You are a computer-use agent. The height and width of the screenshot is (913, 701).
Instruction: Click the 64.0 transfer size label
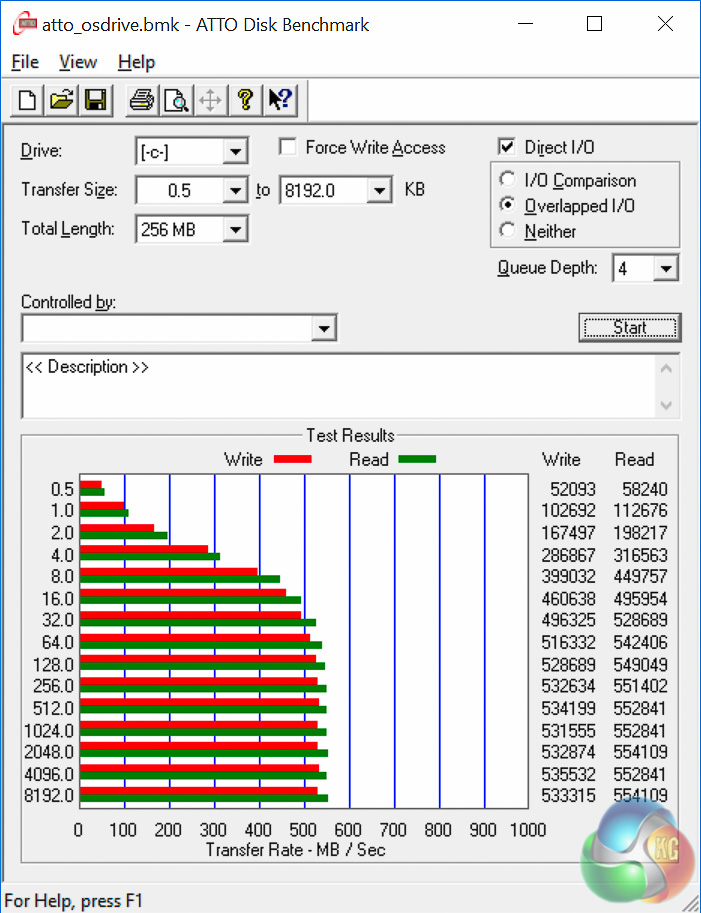click(58, 642)
